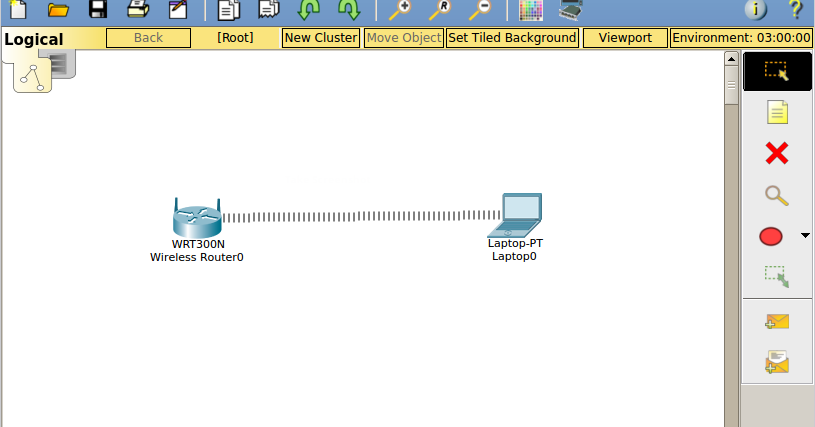Open a file with the folder icon
Screen dimensions: 815x427
(x=58, y=9)
